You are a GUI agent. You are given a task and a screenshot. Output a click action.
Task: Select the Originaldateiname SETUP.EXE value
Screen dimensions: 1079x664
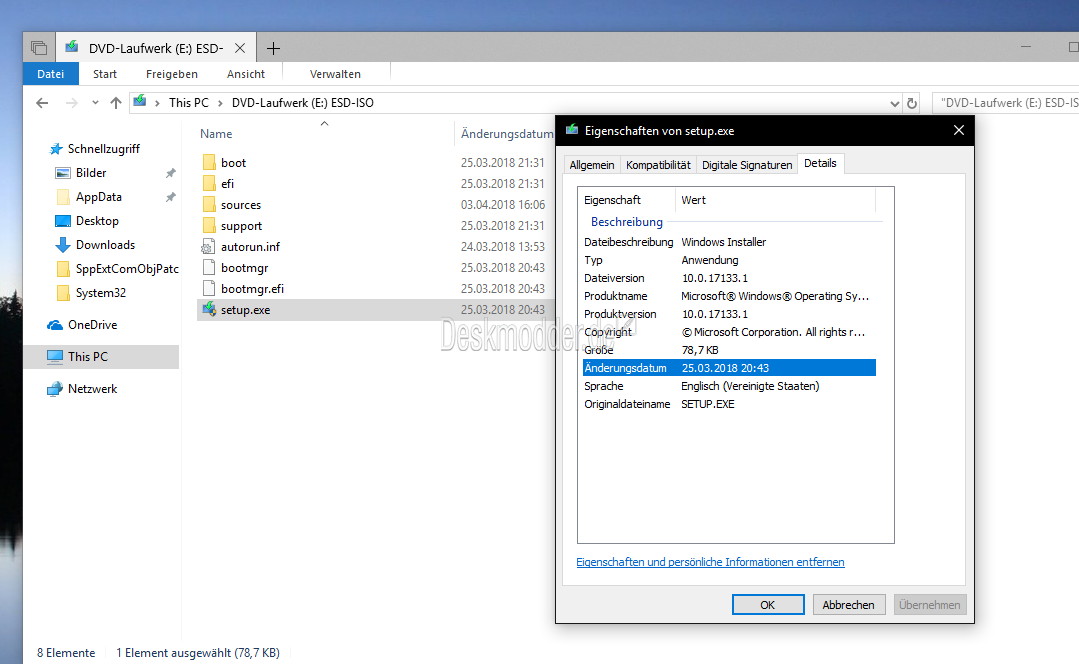click(x=707, y=404)
